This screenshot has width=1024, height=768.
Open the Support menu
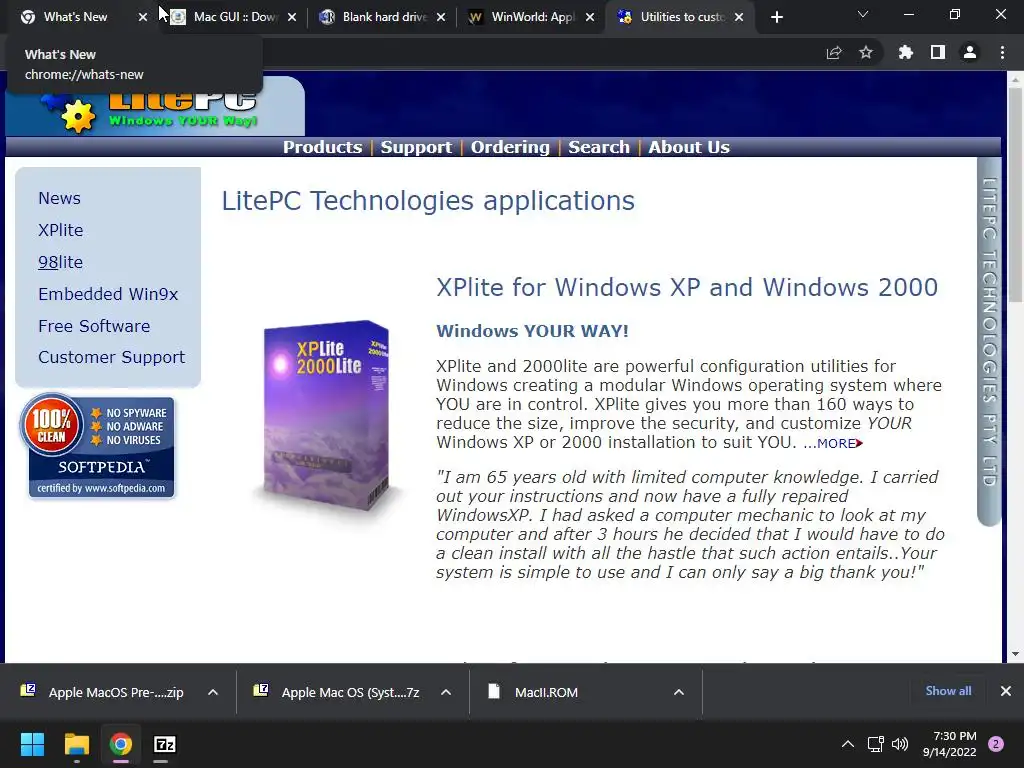click(x=416, y=147)
